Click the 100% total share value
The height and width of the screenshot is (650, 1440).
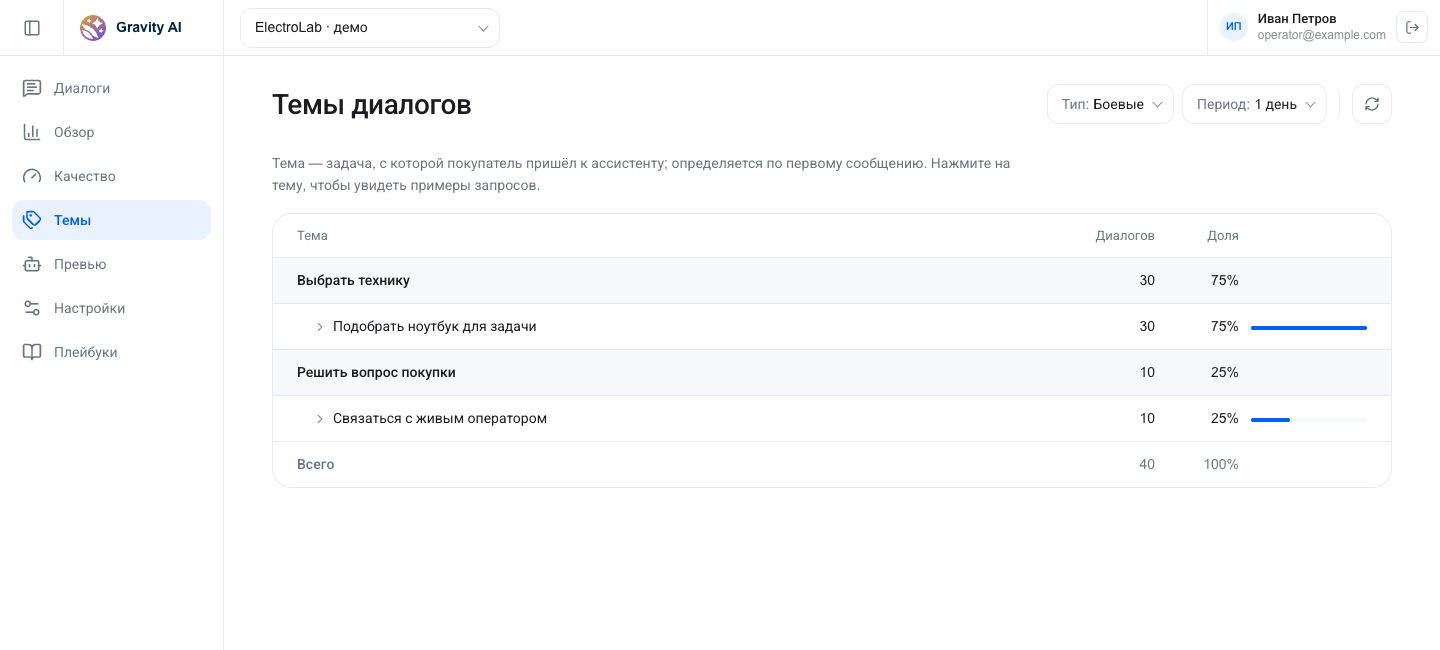point(1222,465)
